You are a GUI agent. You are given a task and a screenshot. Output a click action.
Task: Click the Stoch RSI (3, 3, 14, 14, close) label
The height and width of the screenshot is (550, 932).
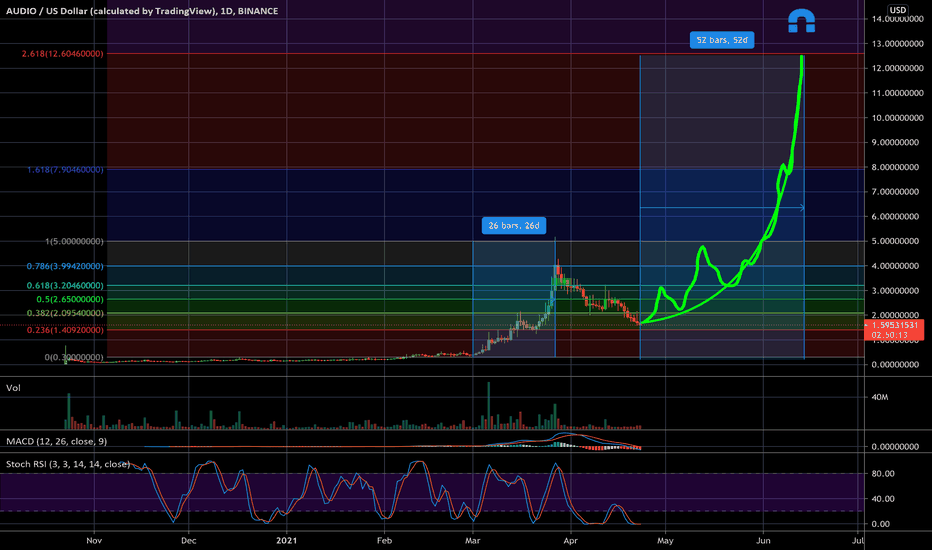(68, 464)
